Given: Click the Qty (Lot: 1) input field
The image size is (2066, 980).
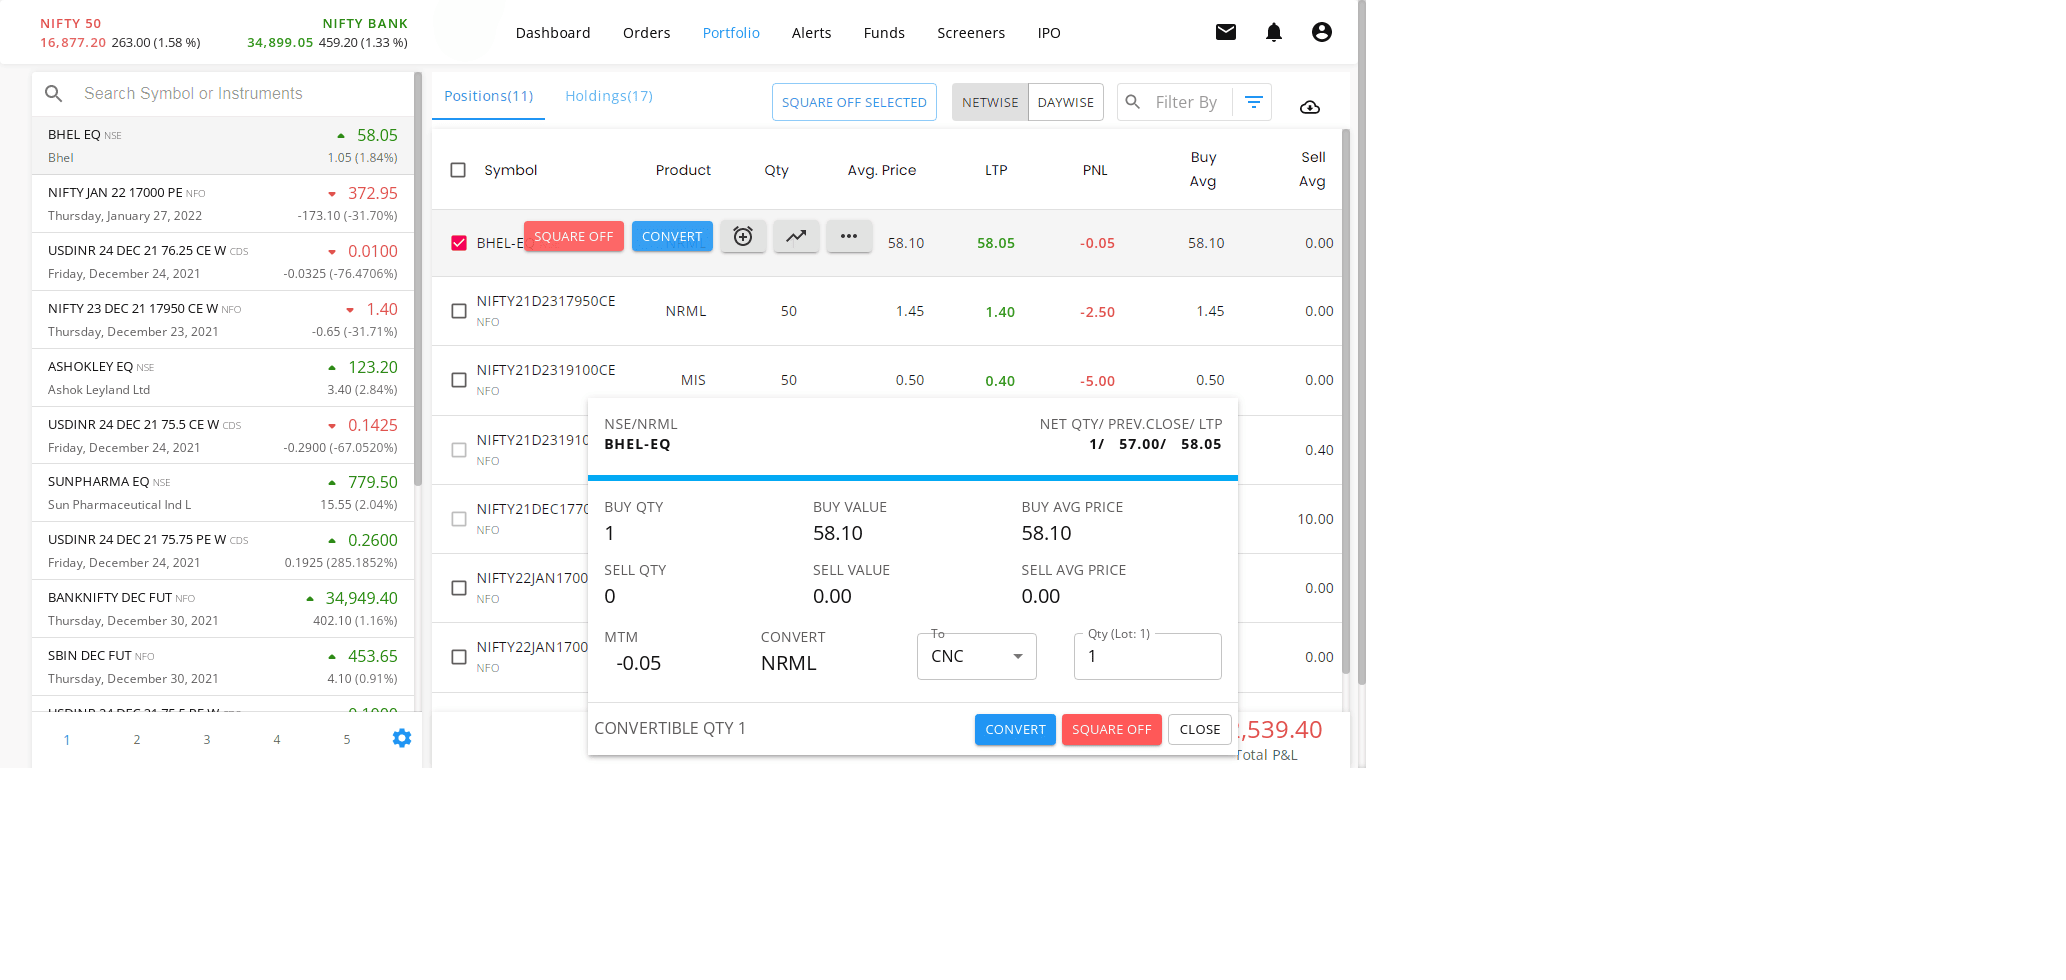Looking at the screenshot, I should click(1147, 657).
